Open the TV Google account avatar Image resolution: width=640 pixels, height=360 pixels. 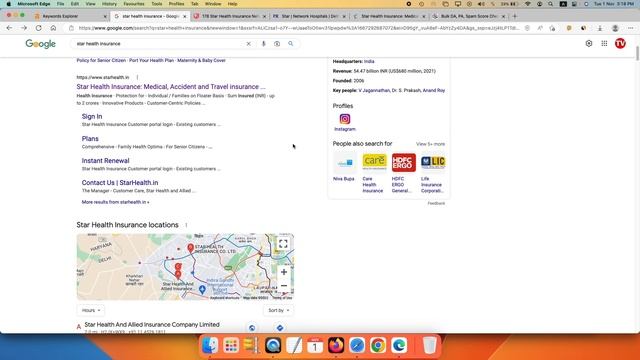pos(620,43)
